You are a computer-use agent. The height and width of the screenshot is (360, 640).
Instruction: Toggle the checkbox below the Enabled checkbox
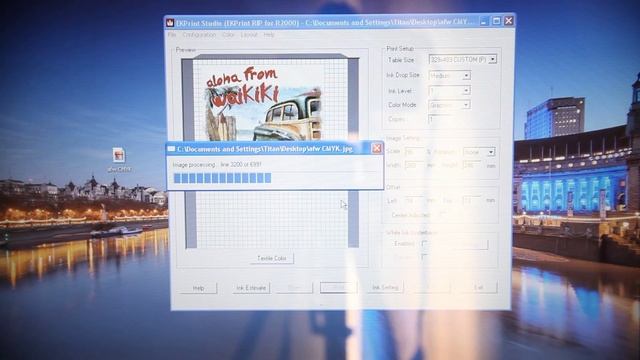[425, 258]
